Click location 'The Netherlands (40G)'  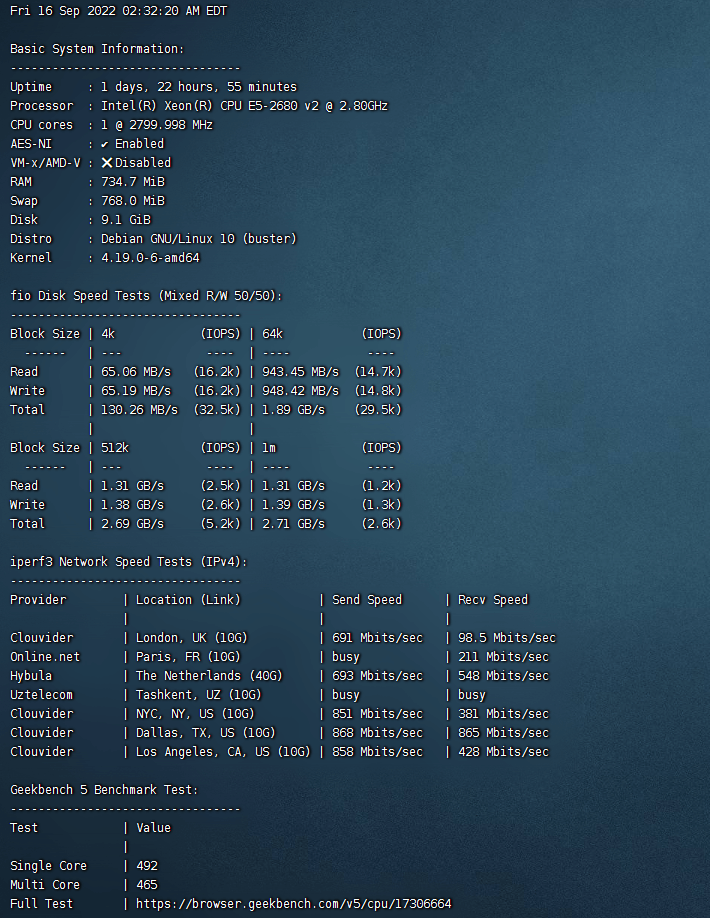click(210, 676)
